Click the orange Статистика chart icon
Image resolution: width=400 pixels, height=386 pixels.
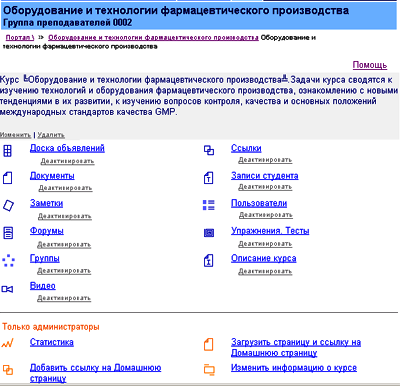pos(7,343)
